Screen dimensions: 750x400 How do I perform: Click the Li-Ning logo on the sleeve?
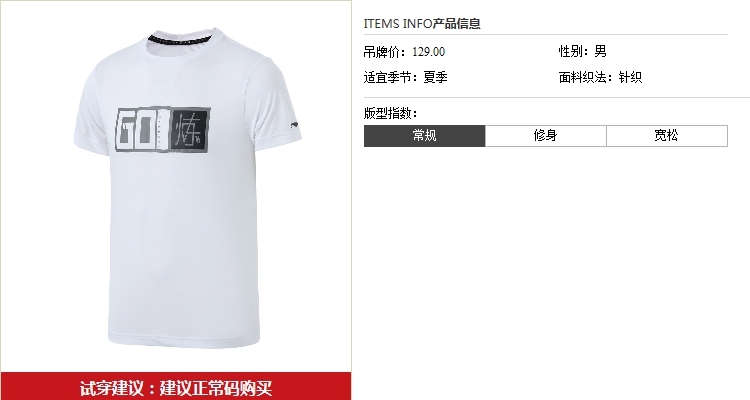pyautogui.click(x=296, y=124)
